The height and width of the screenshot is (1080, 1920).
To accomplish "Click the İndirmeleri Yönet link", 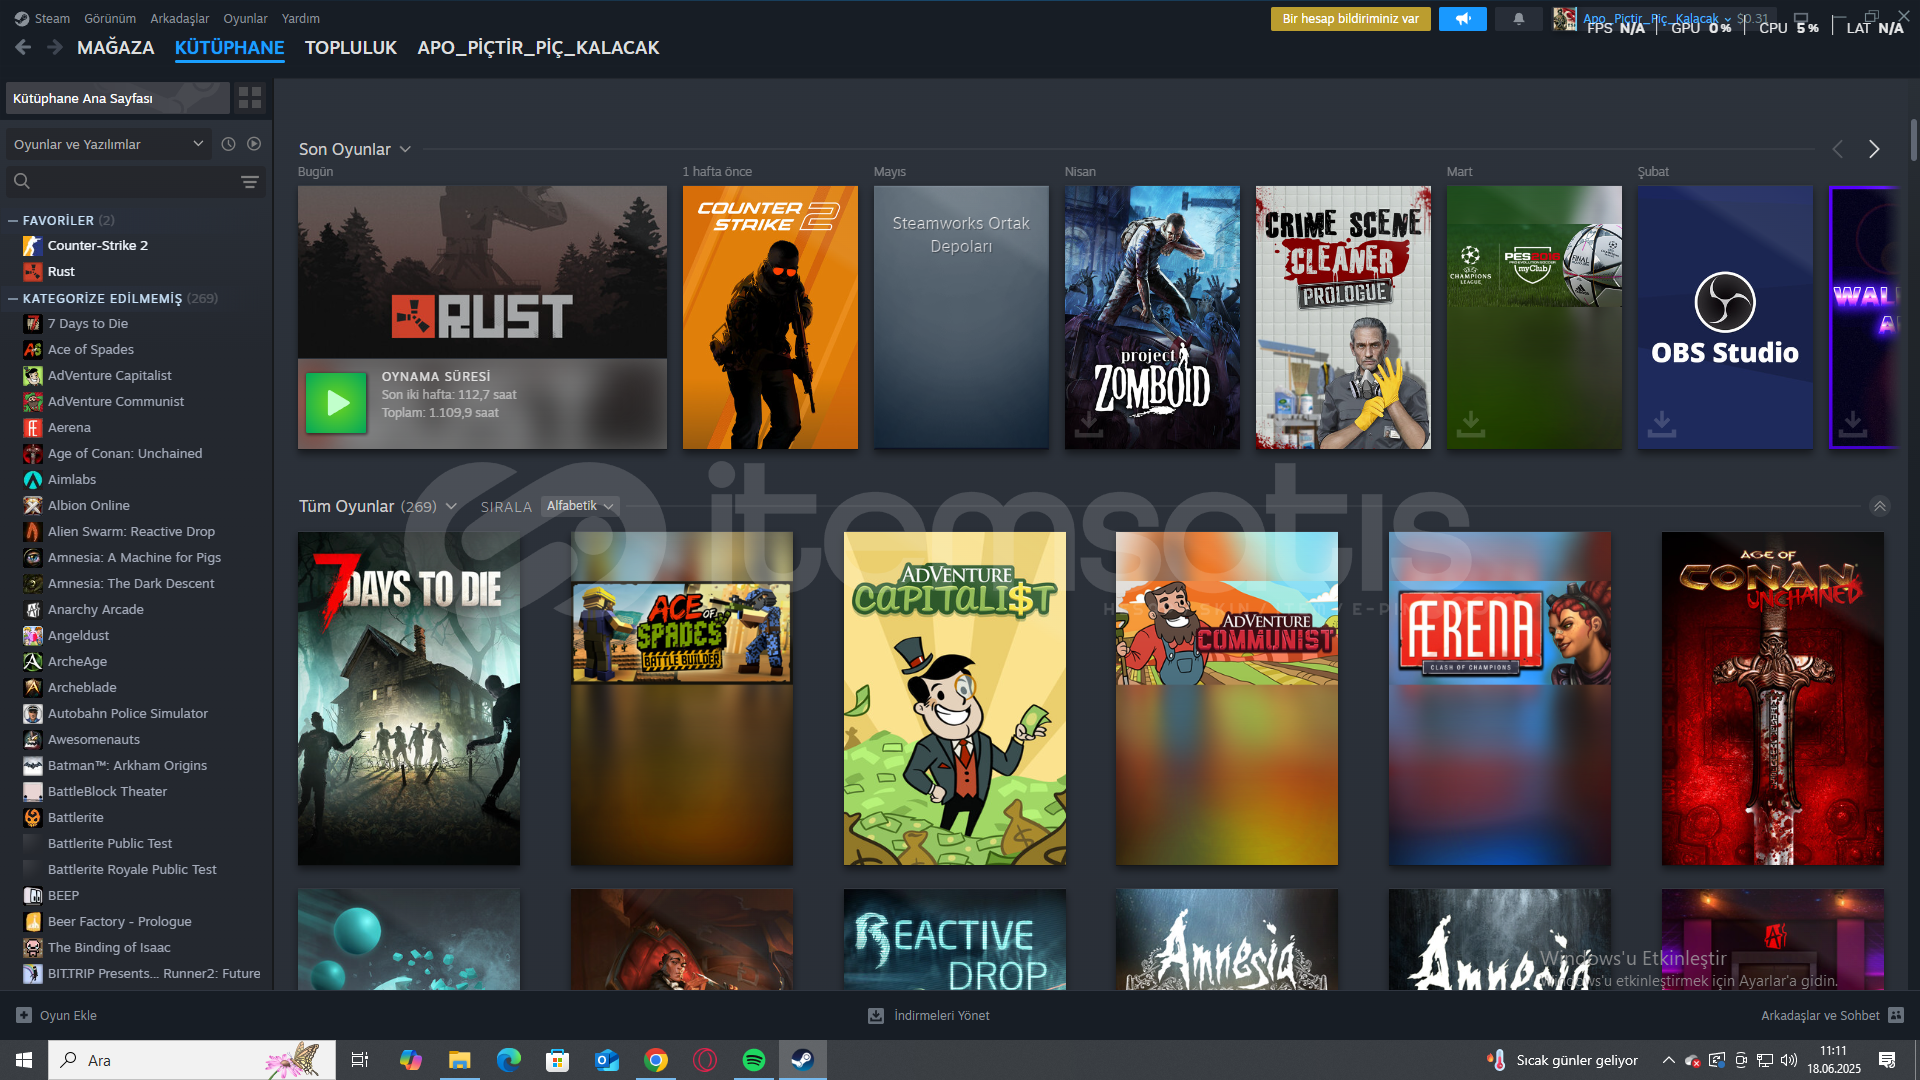I will pyautogui.click(x=942, y=1015).
